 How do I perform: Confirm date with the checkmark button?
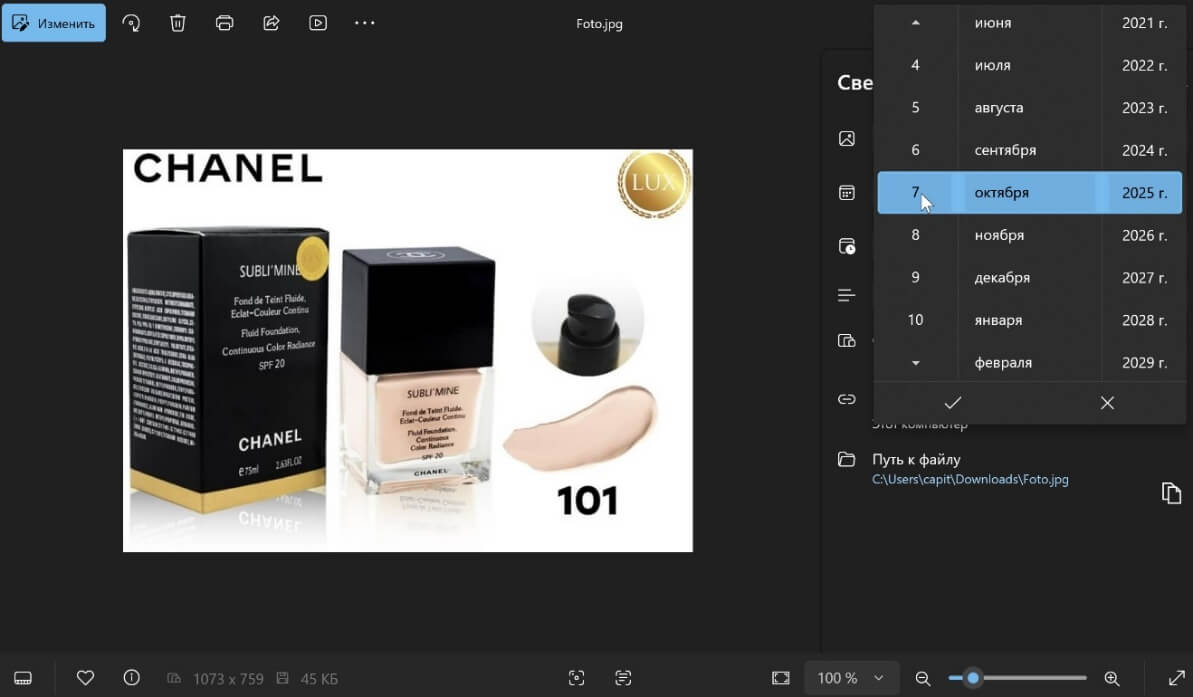coord(952,402)
